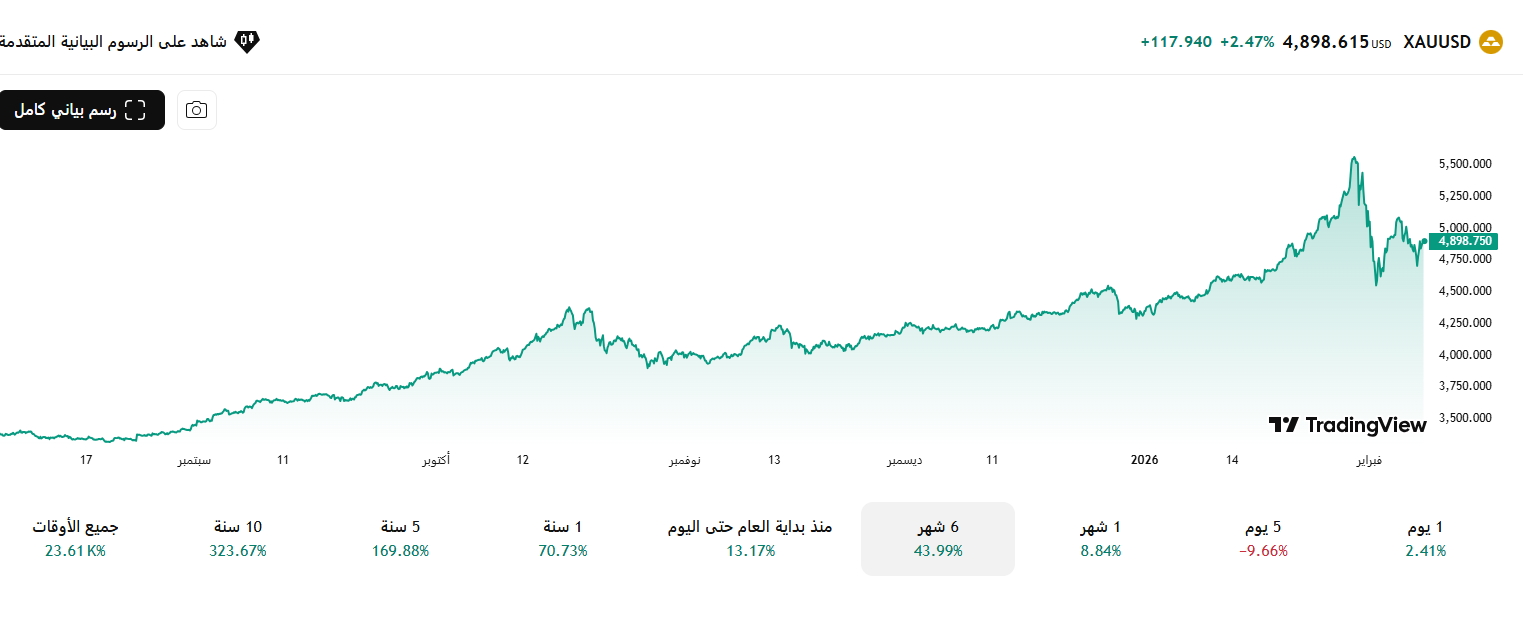Screen dimensions: 1523x618
Task: Select the 5 سنة range showing 169.88%
Action: [397, 538]
